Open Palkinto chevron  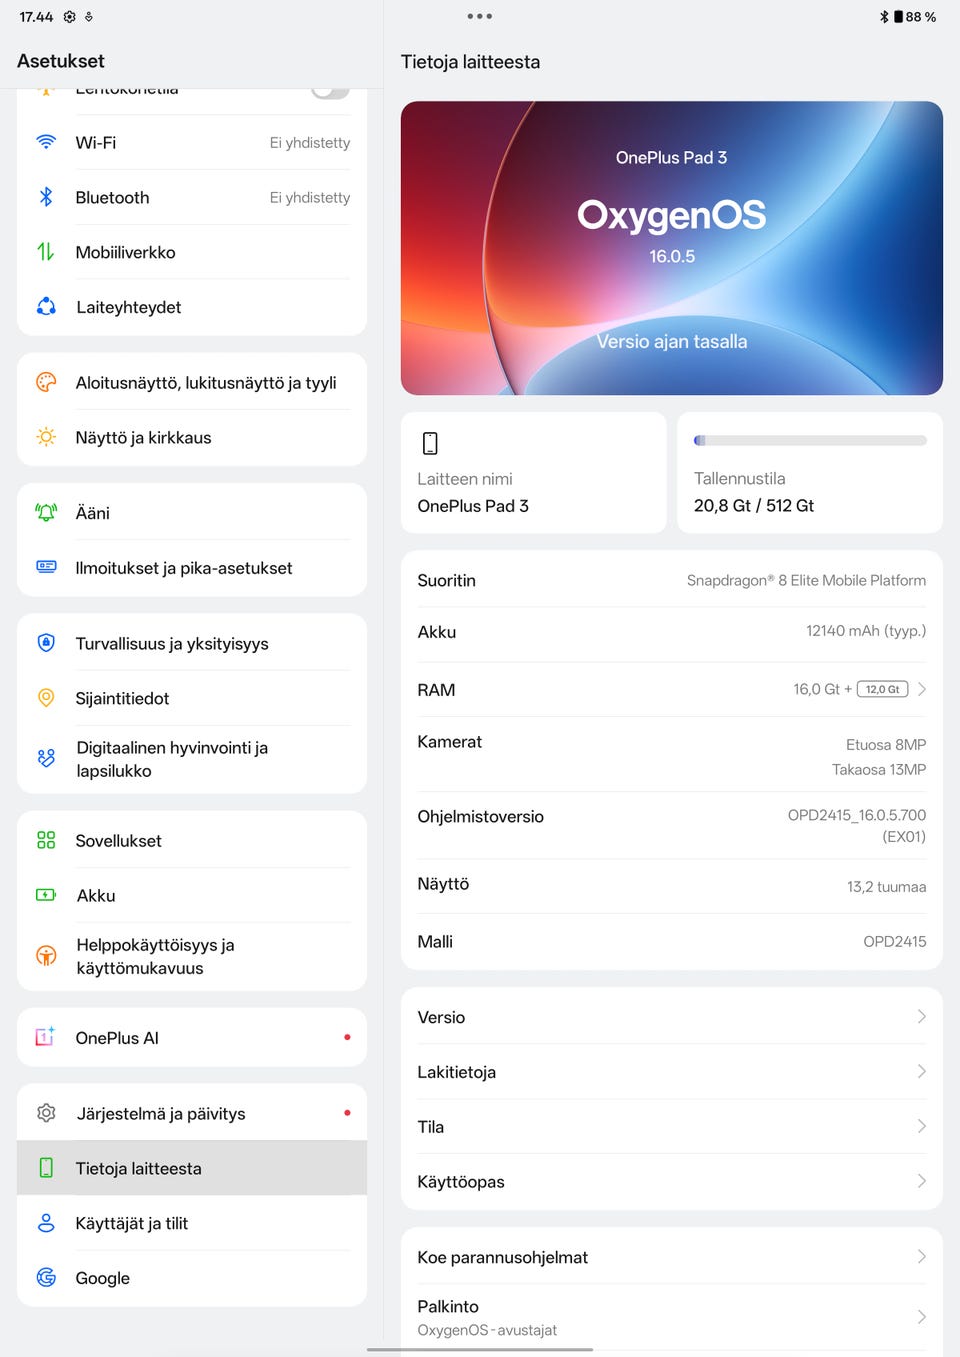[922, 1317]
